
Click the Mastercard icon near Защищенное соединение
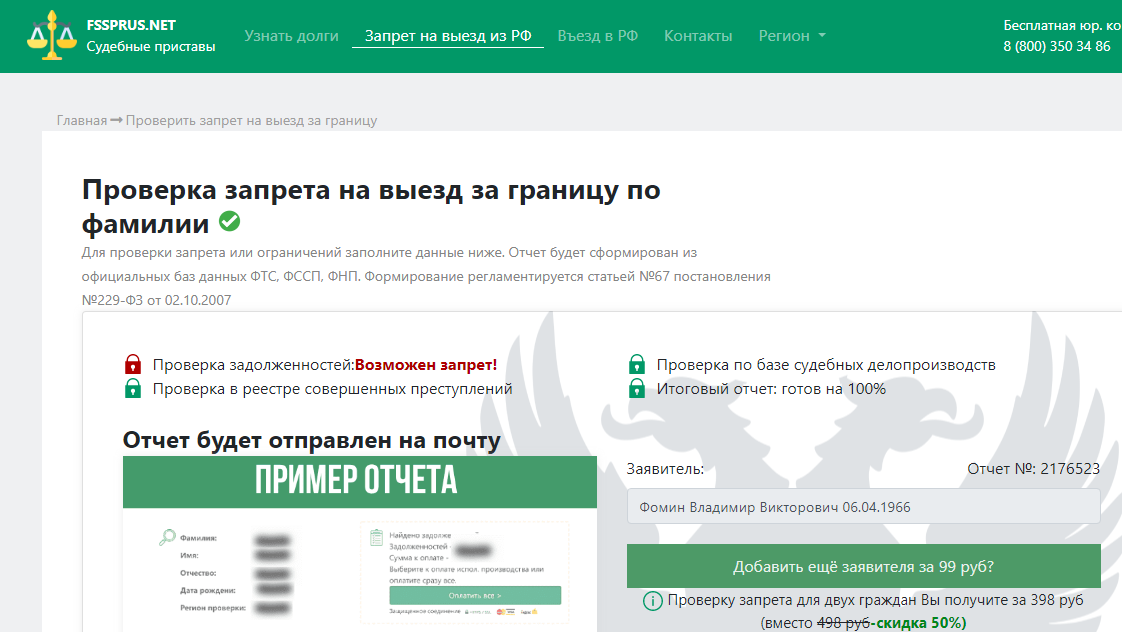coord(500,612)
